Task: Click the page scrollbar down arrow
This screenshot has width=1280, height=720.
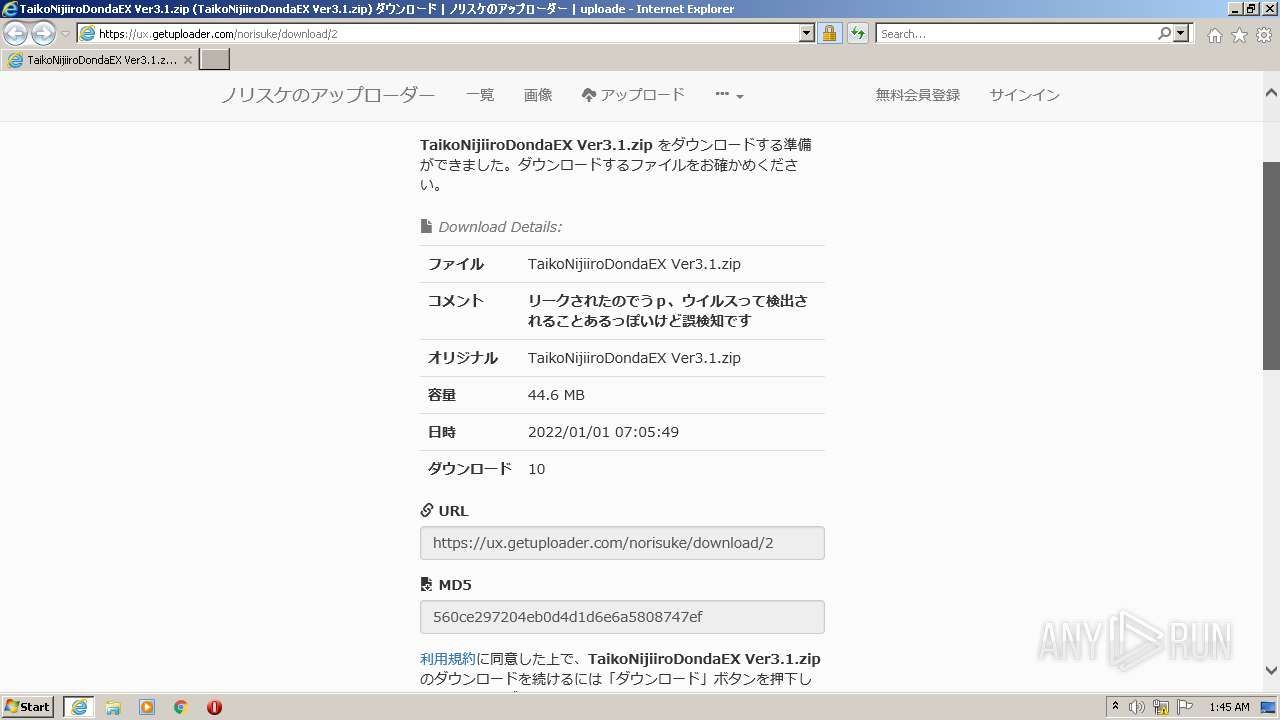Action: click(1271, 670)
